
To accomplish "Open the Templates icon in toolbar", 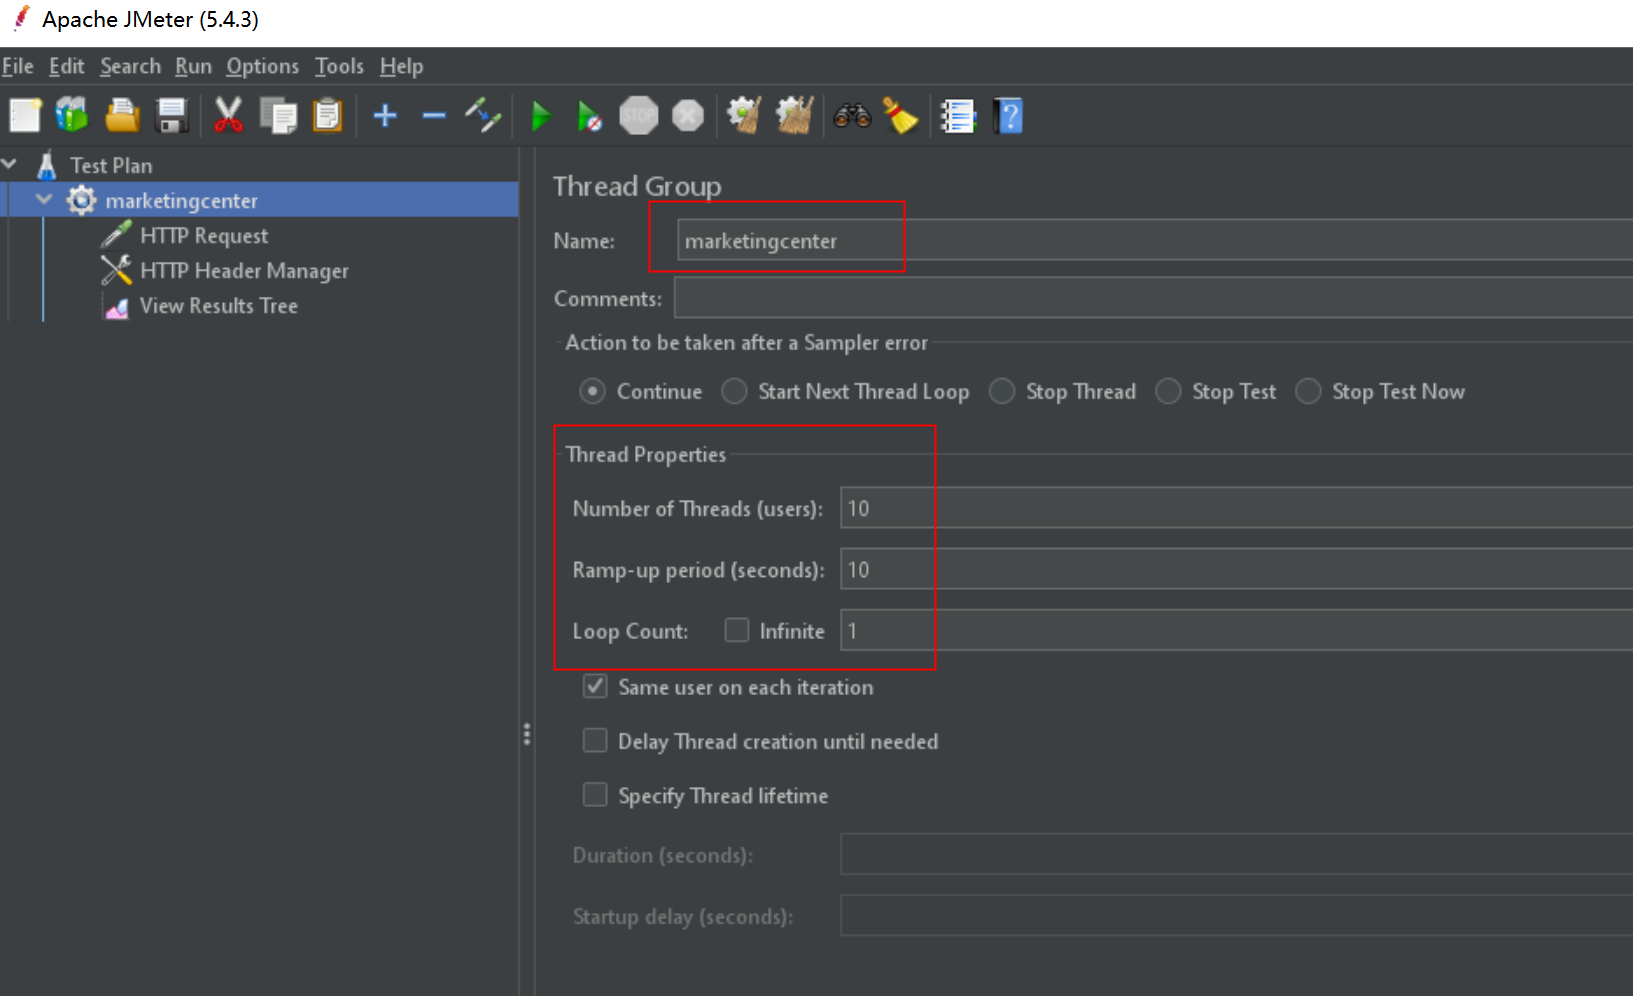I will [72, 116].
